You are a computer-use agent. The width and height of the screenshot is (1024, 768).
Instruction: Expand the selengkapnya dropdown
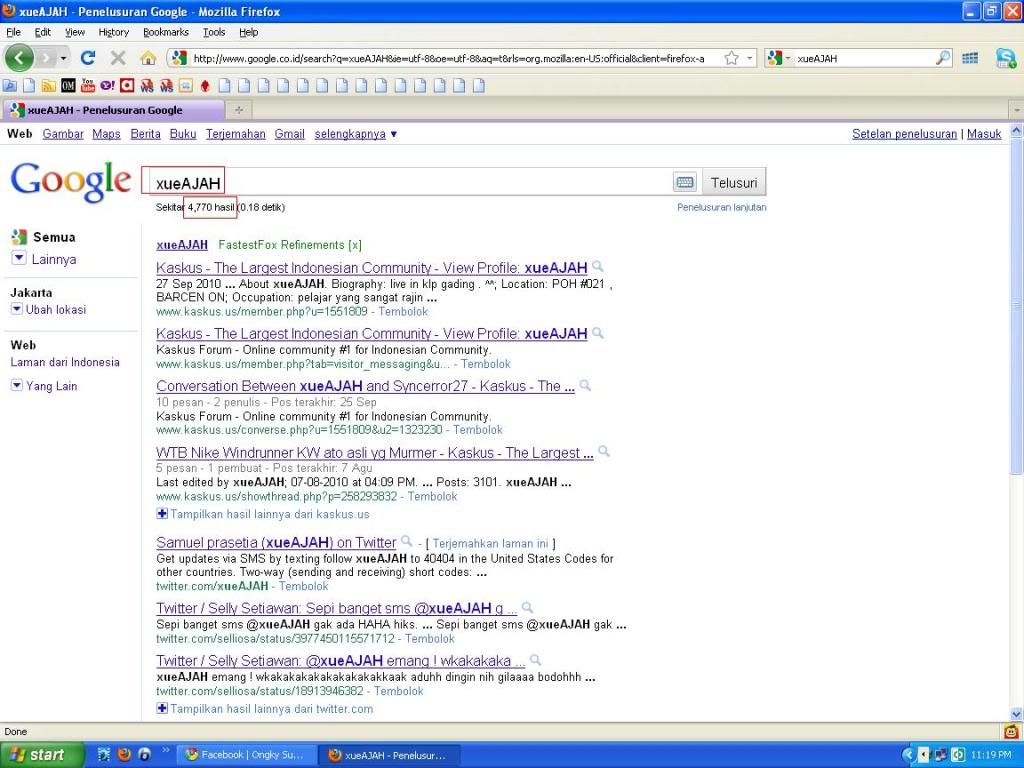coord(356,134)
